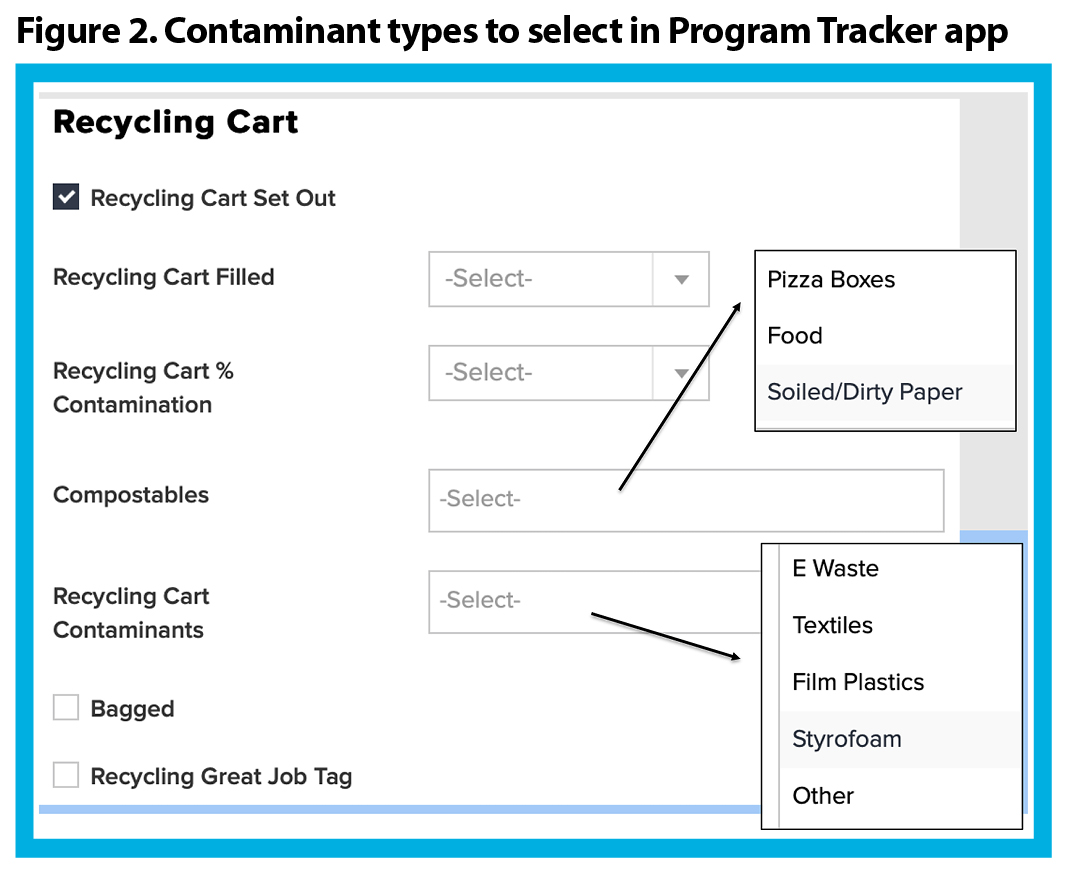Open the Recycling Cart Filled dropdown arrow

tap(681, 279)
